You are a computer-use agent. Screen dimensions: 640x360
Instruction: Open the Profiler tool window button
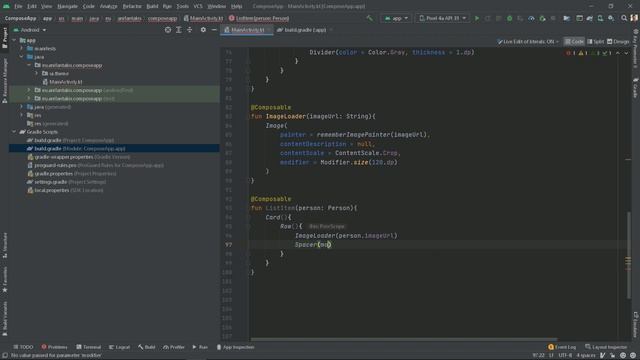point(174,347)
